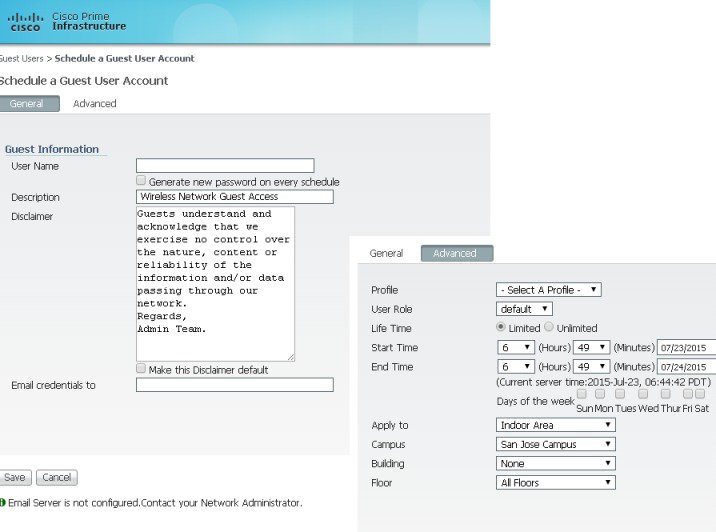Open the Apply to Indoor Area dropdown
The image size is (716, 532).
(556, 425)
